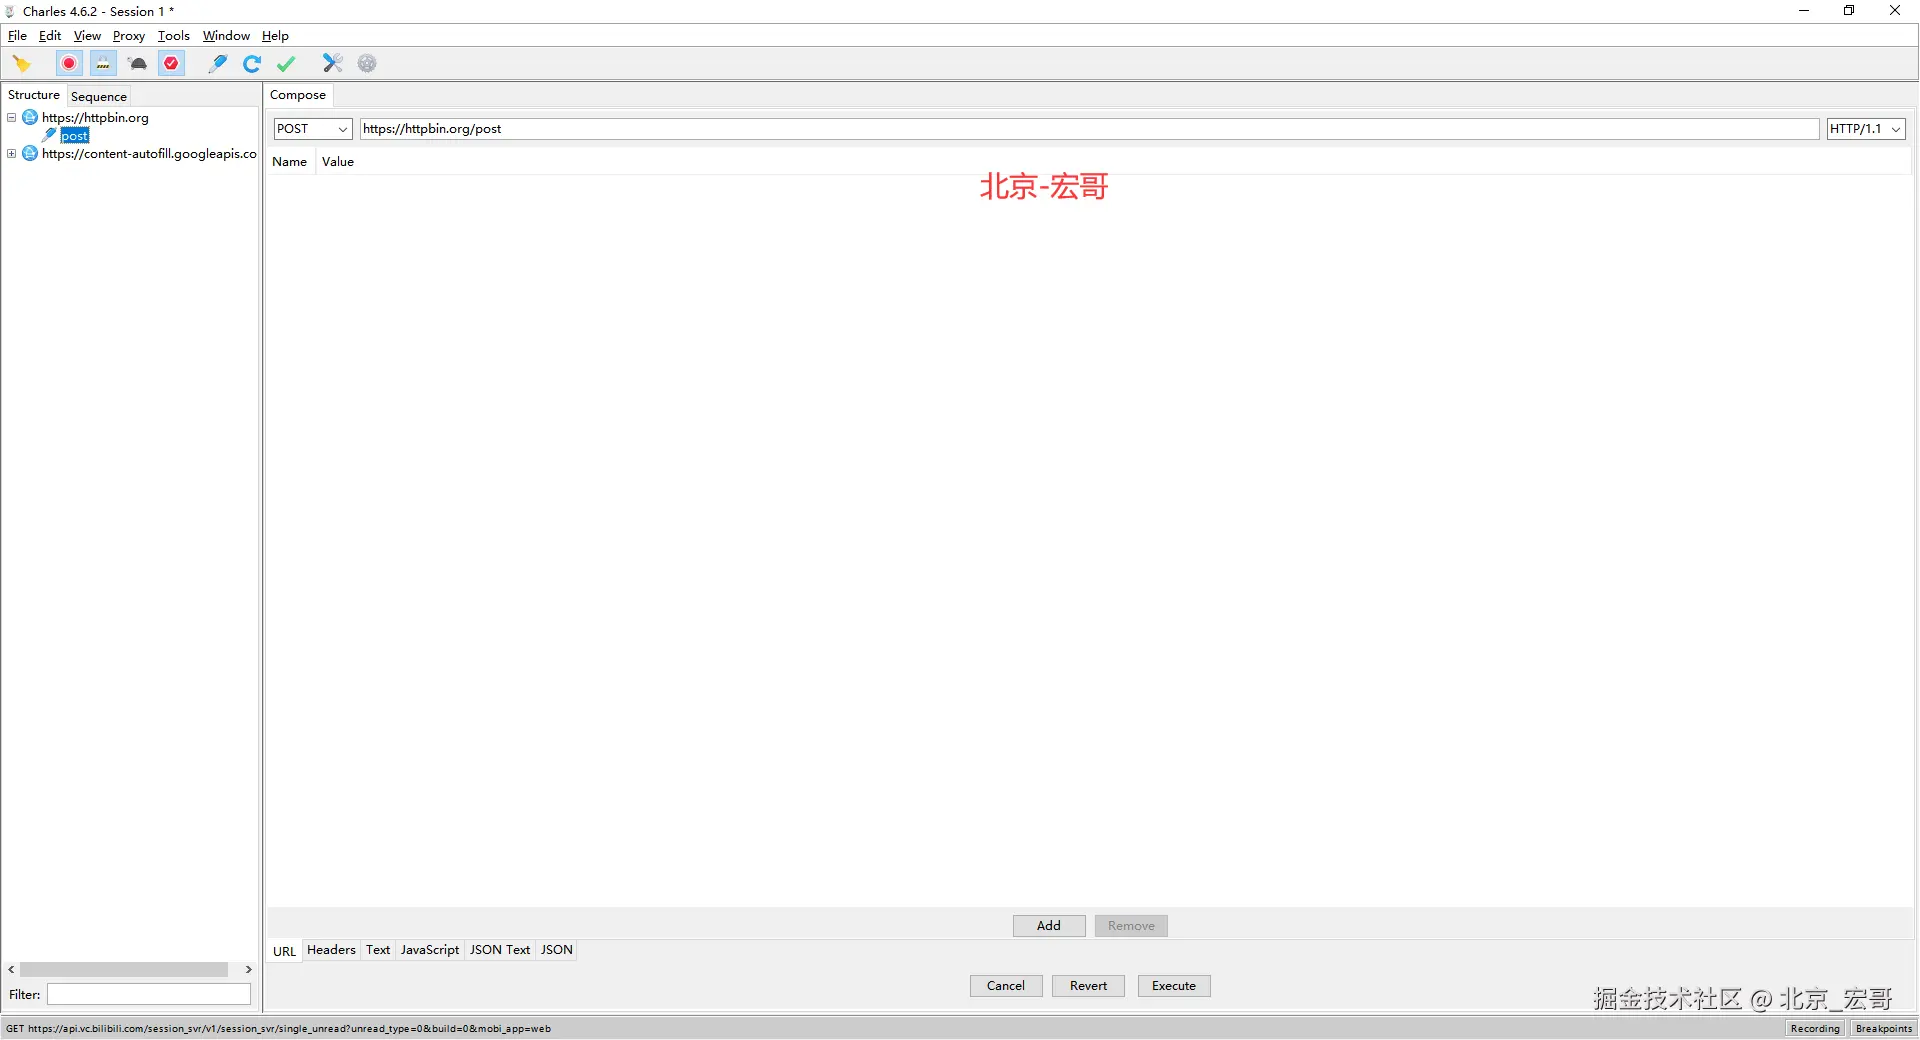Click the left arrow of tree scrollbar
The width and height of the screenshot is (1920, 1040).
click(11, 970)
